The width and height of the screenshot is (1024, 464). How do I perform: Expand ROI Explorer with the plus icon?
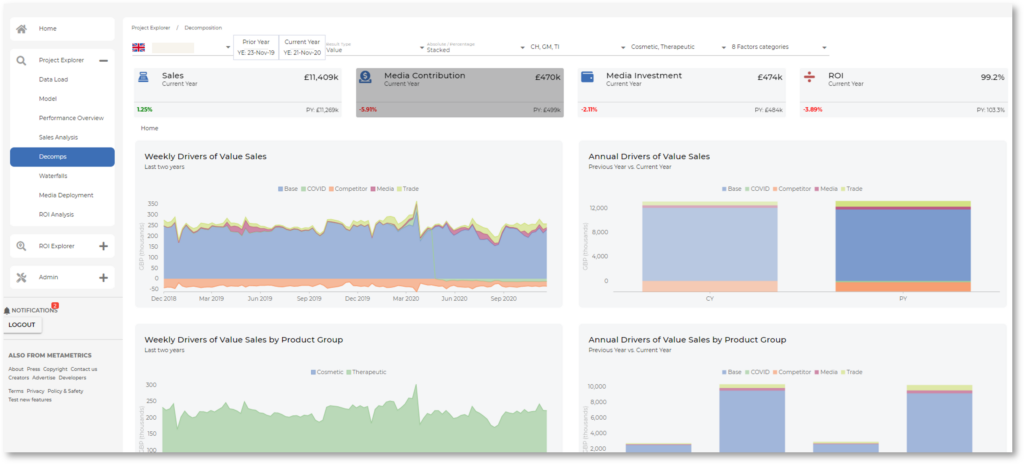[103, 246]
